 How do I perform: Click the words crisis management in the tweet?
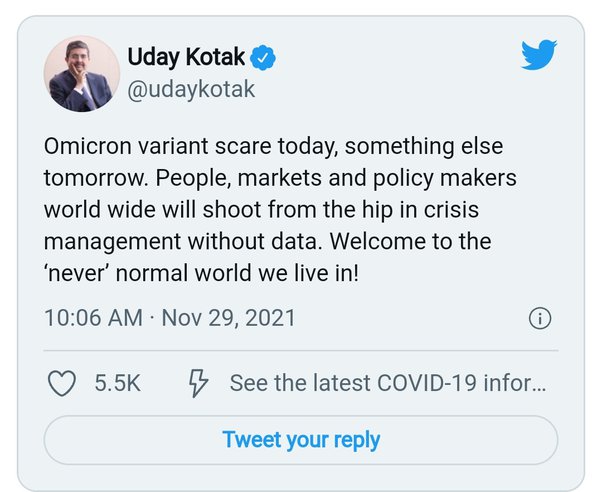[261, 226]
